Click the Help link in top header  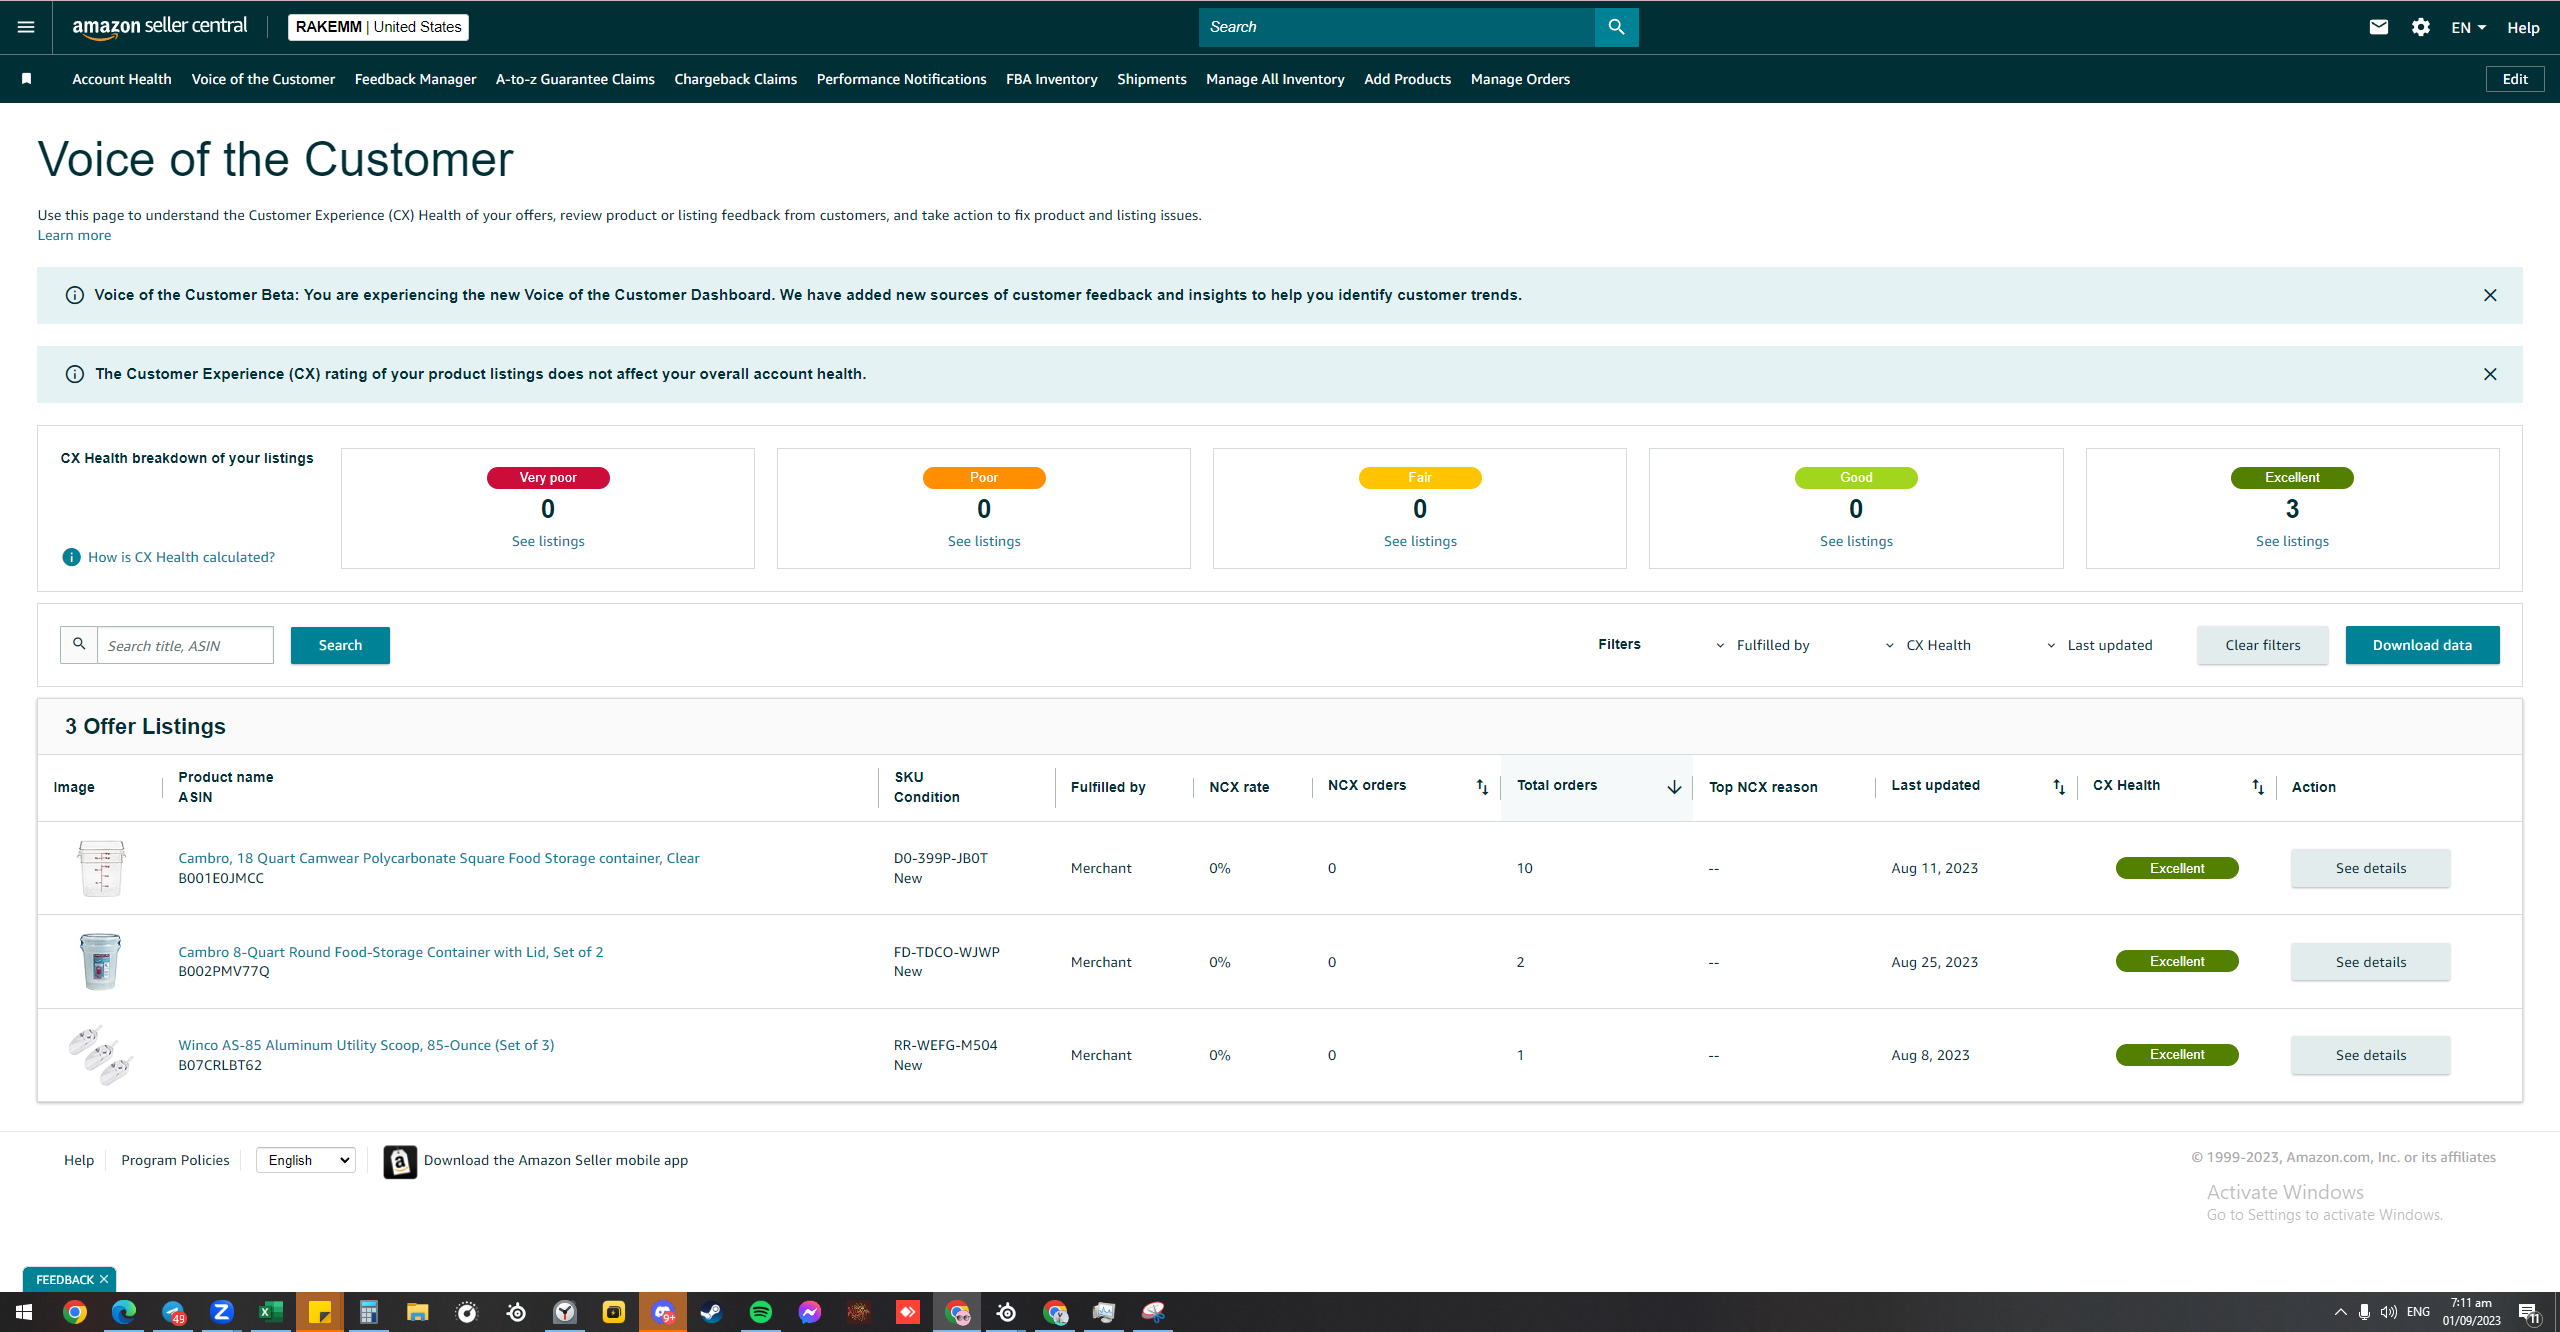tap(2522, 28)
